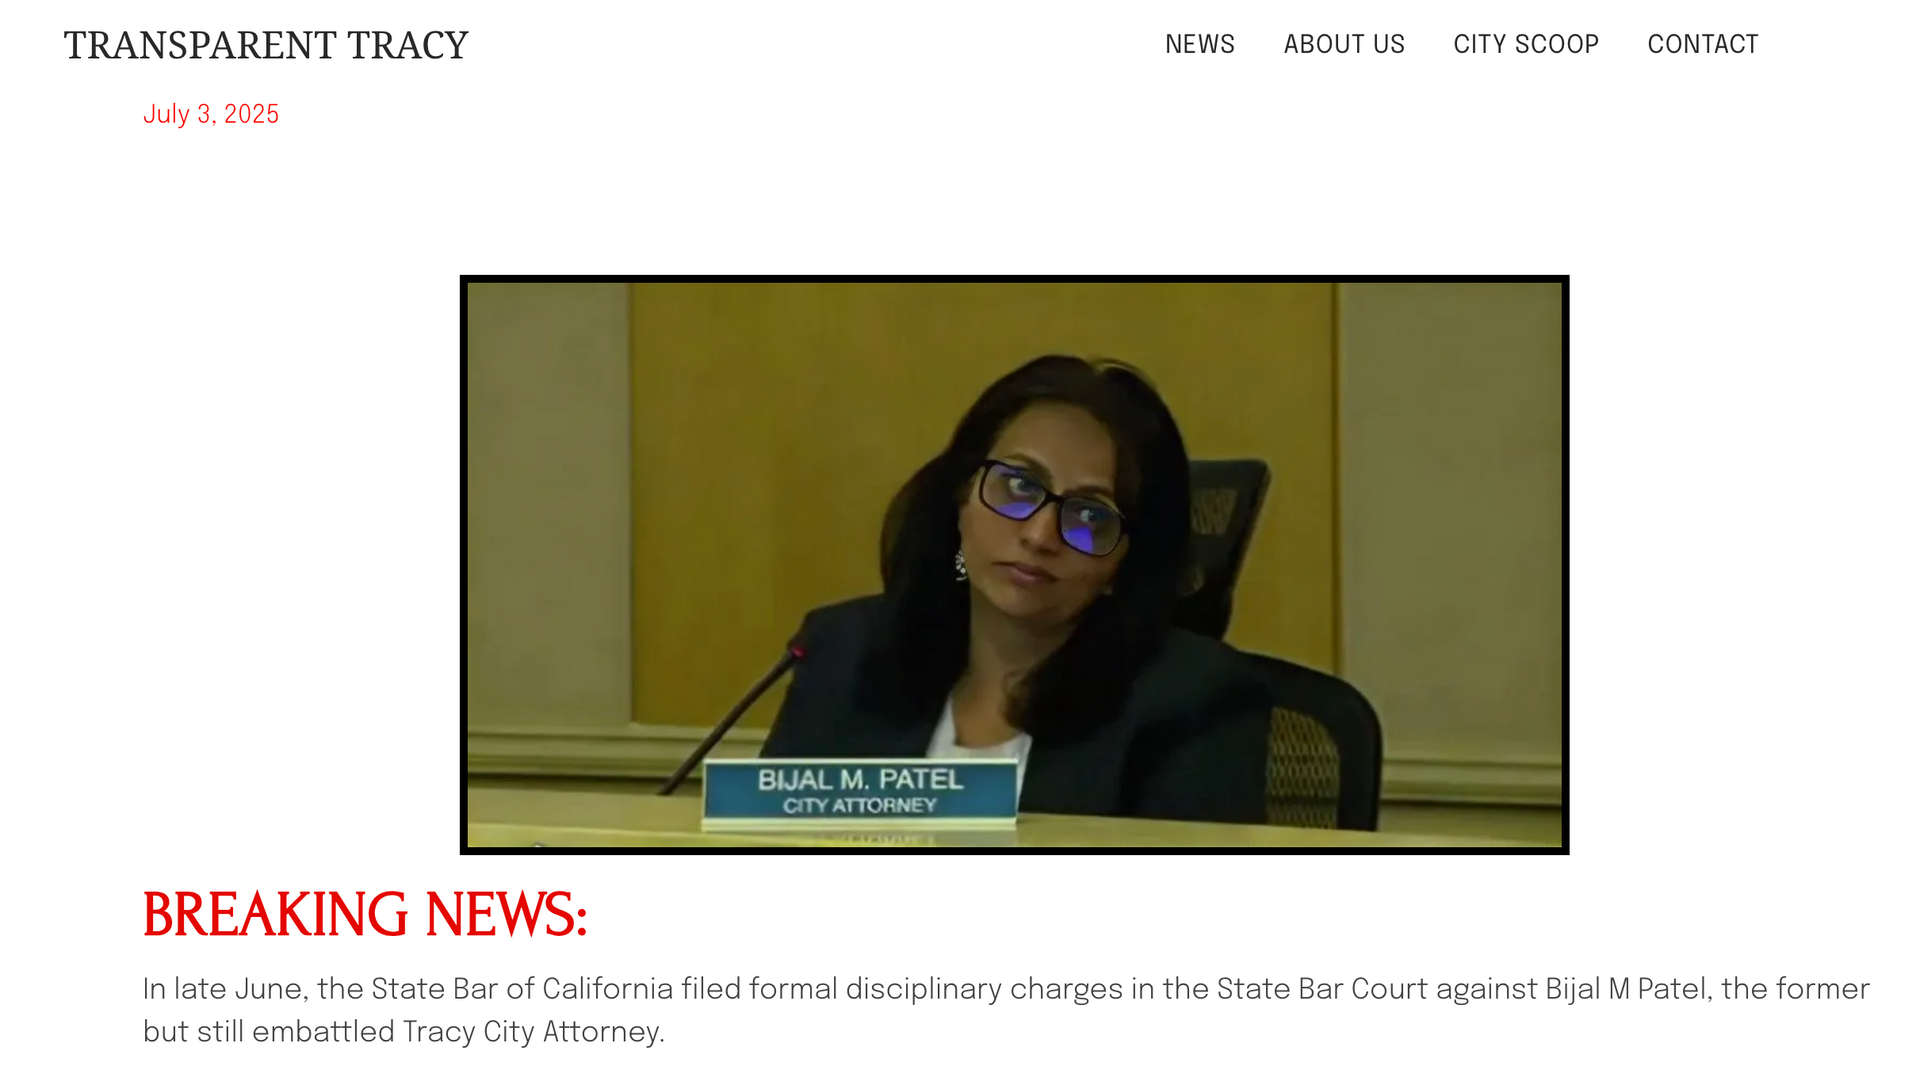Viewport: 1920px width, 1065px height.
Task: Click the eyeglasses in the photo
Action: (1050, 507)
